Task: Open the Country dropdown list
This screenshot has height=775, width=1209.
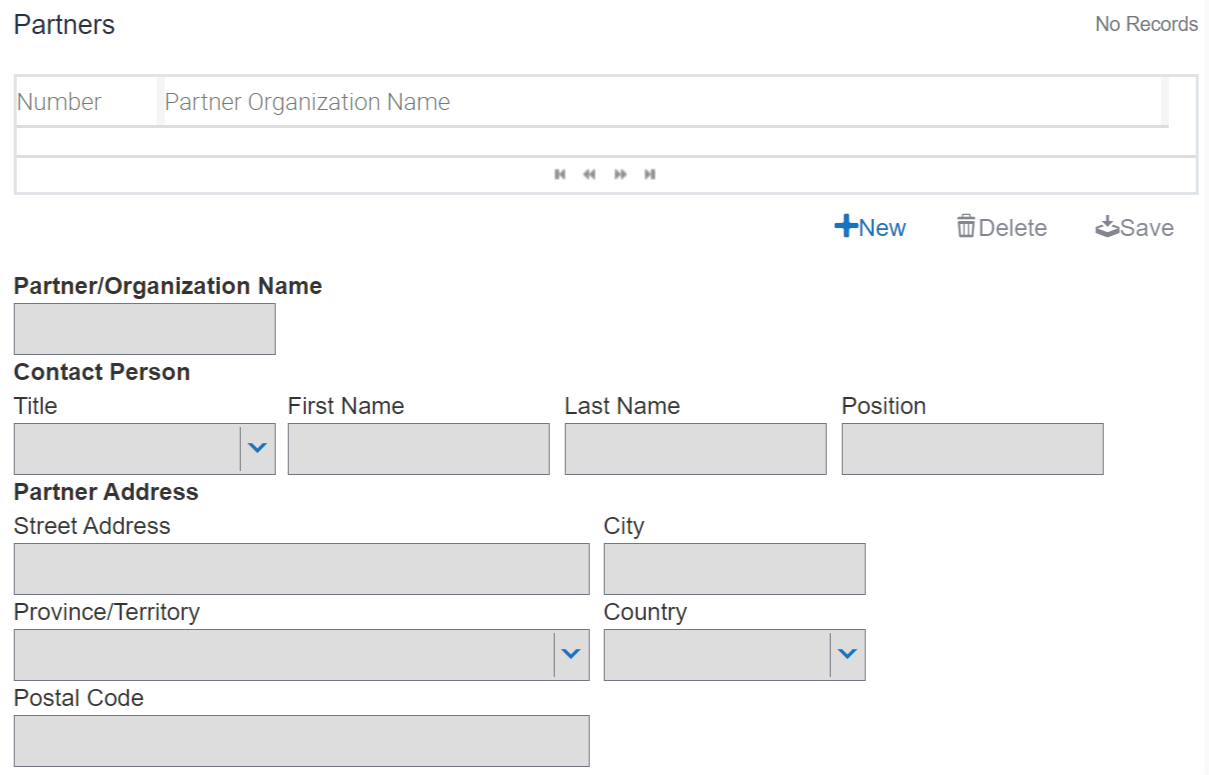Action: point(847,655)
